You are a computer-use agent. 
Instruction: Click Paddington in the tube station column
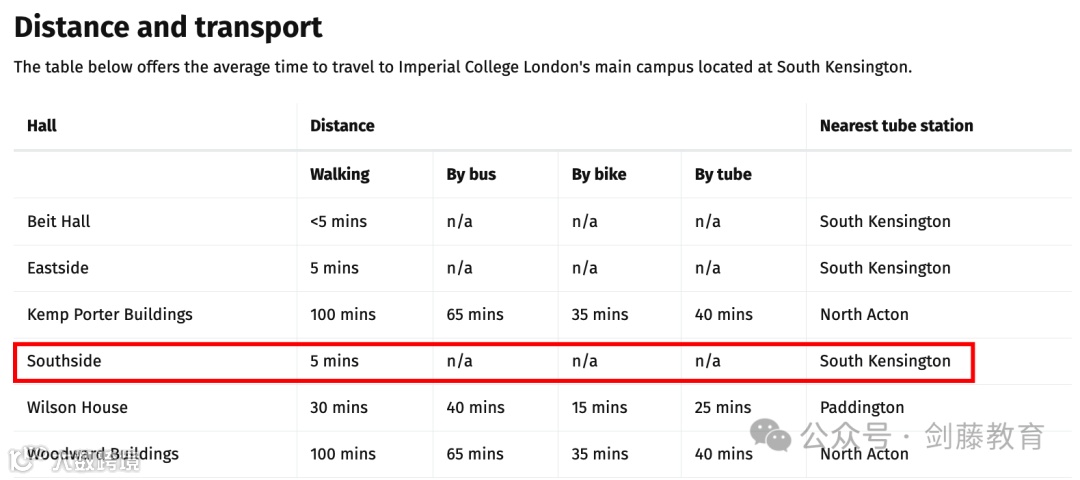point(862,407)
